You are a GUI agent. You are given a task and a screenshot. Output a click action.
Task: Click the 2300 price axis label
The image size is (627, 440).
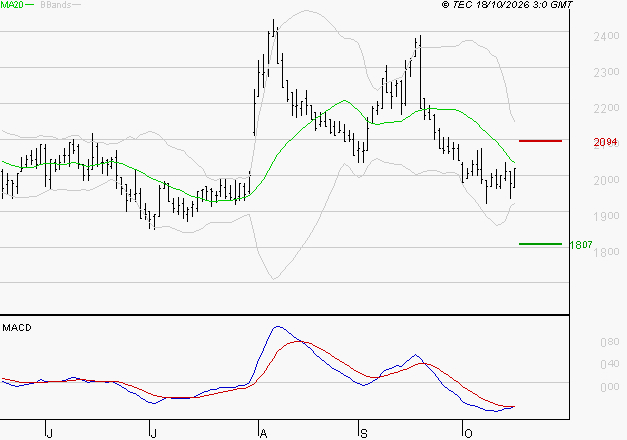[607, 72]
